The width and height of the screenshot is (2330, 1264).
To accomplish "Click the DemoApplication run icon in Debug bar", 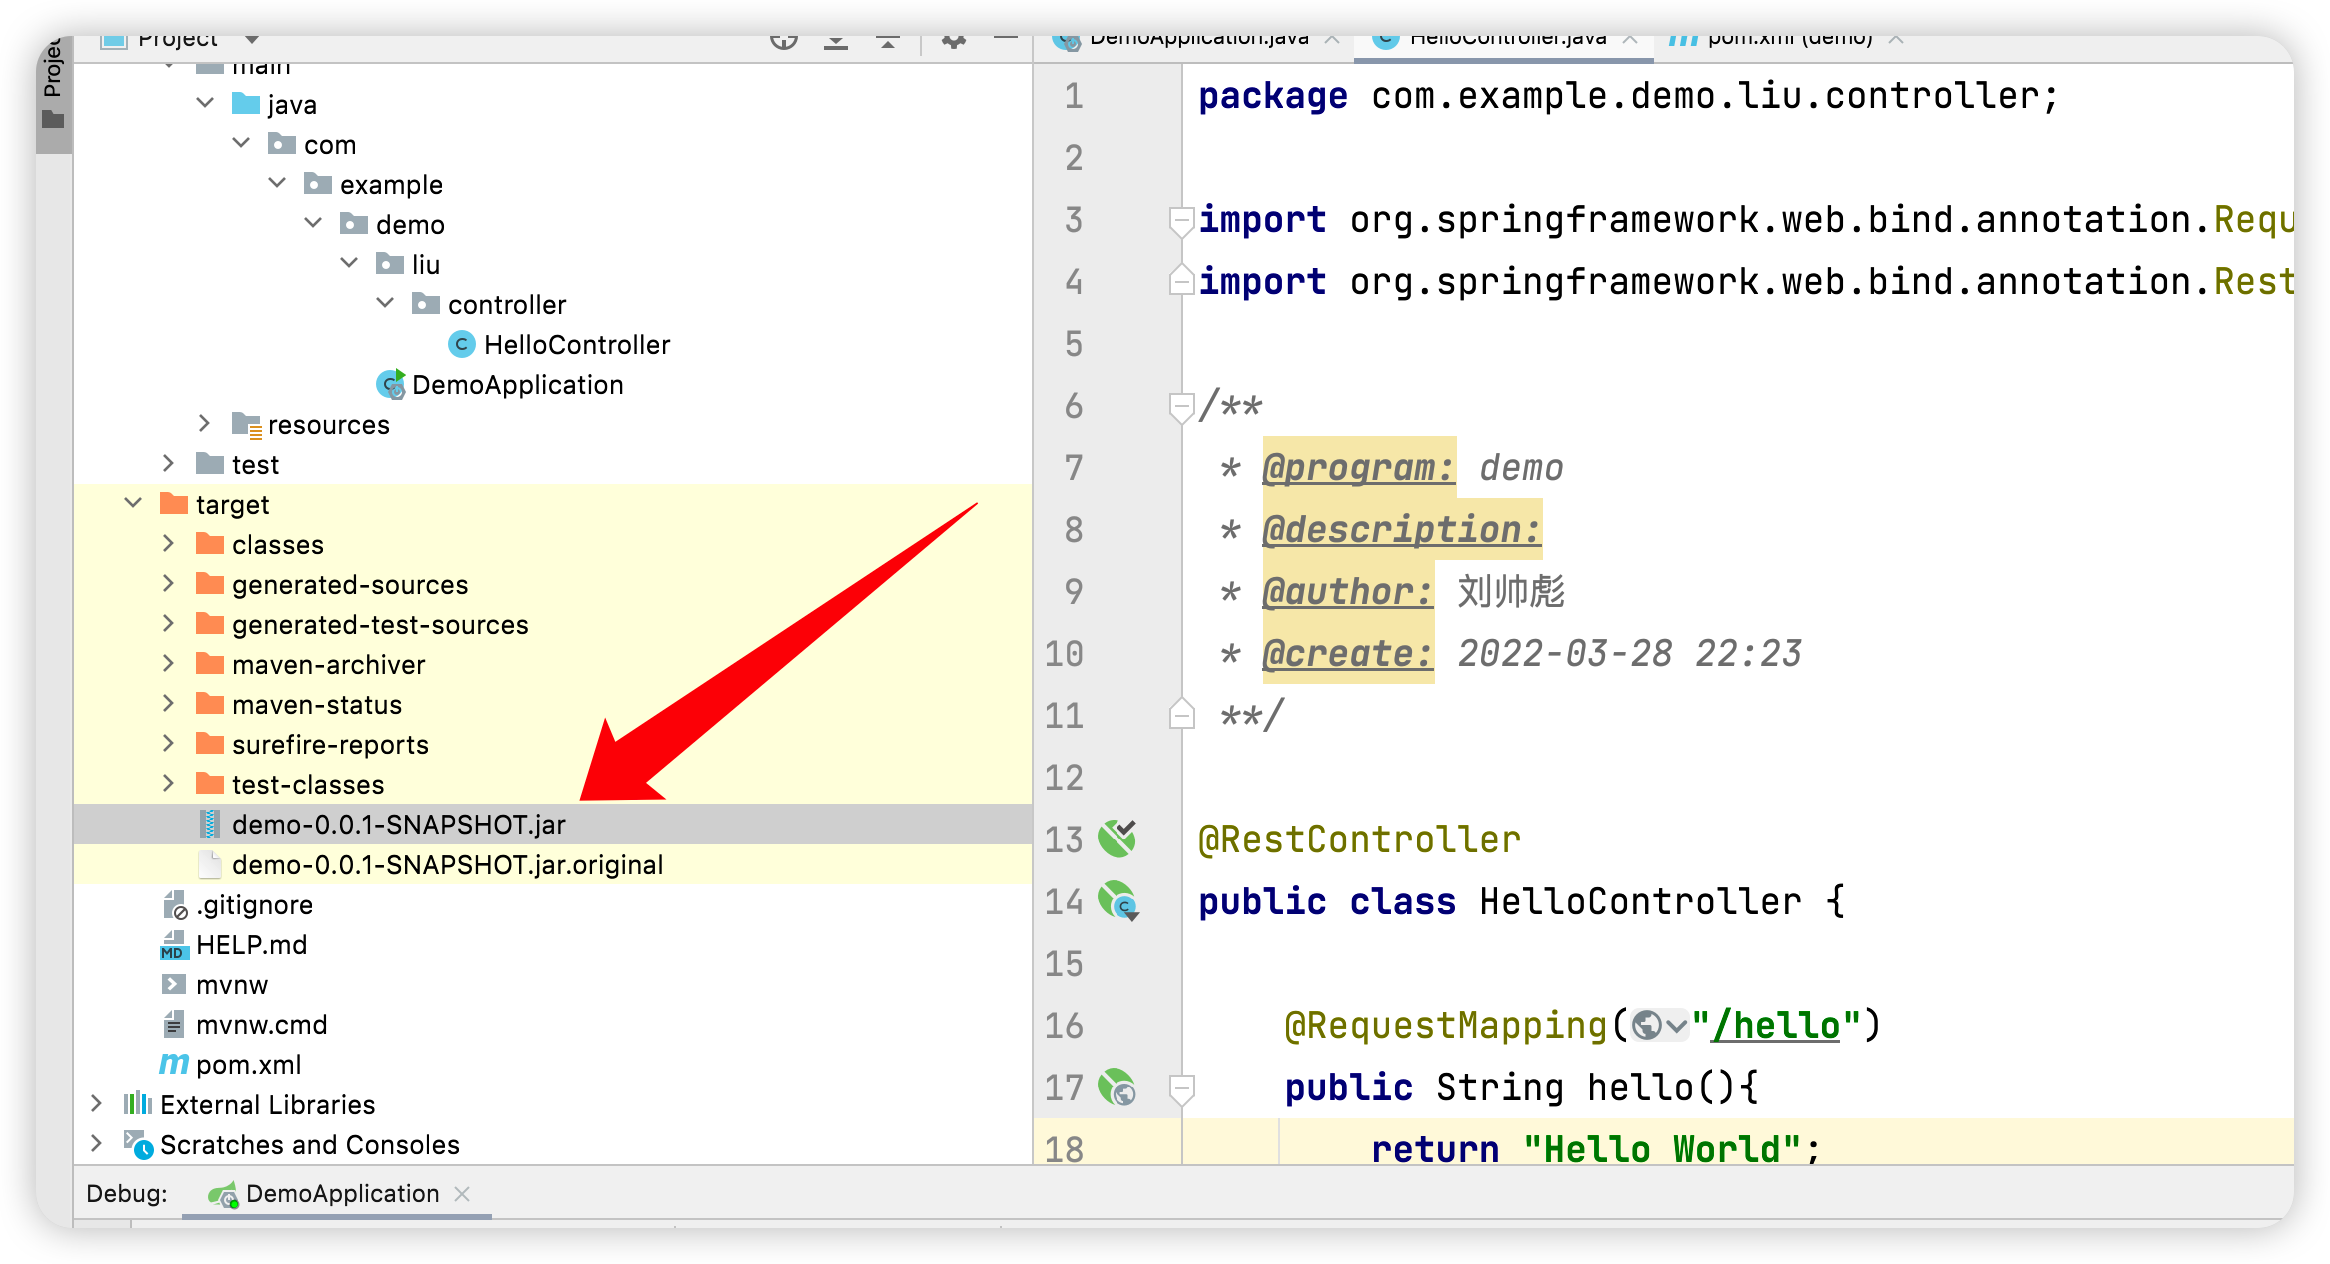I will (222, 1194).
